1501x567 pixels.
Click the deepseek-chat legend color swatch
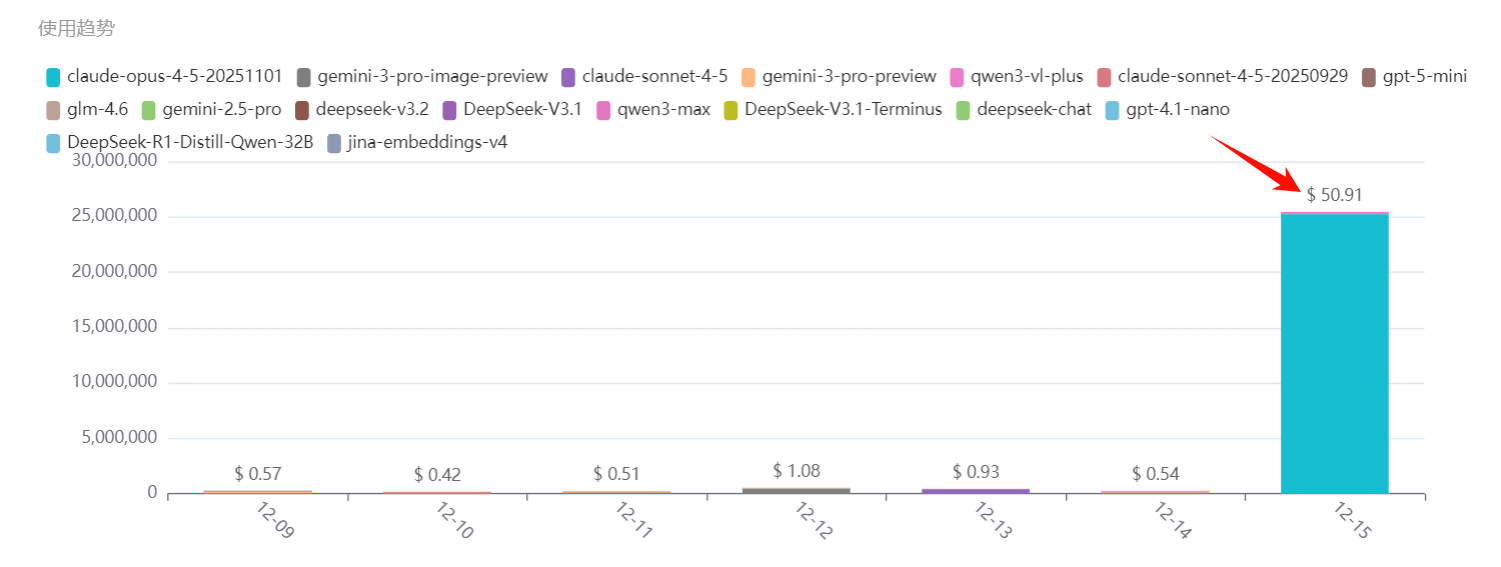coord(964,109)
